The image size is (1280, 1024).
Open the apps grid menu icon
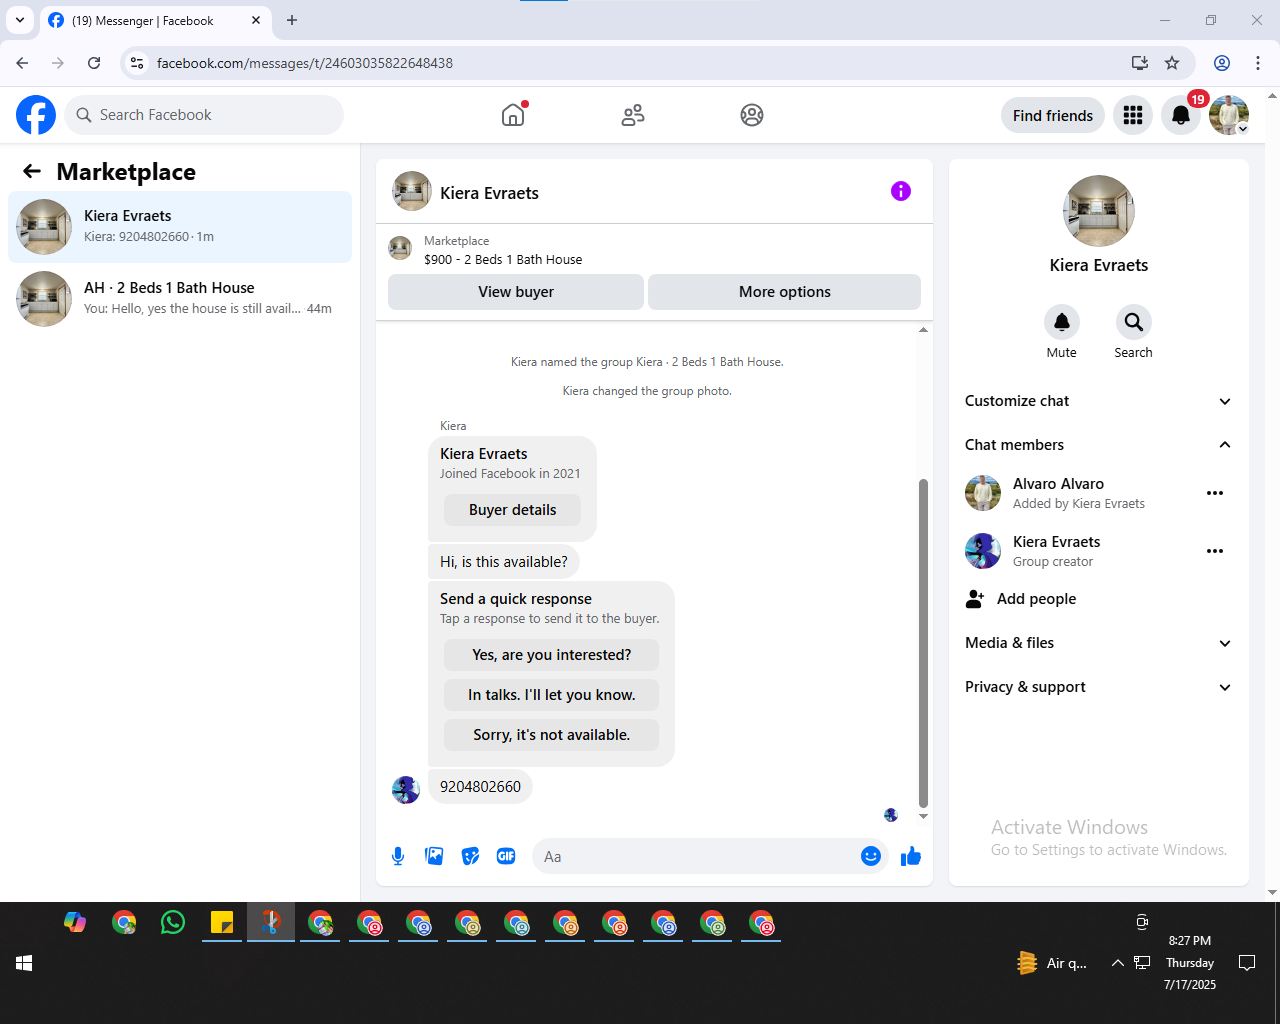tap(1133, 115)
